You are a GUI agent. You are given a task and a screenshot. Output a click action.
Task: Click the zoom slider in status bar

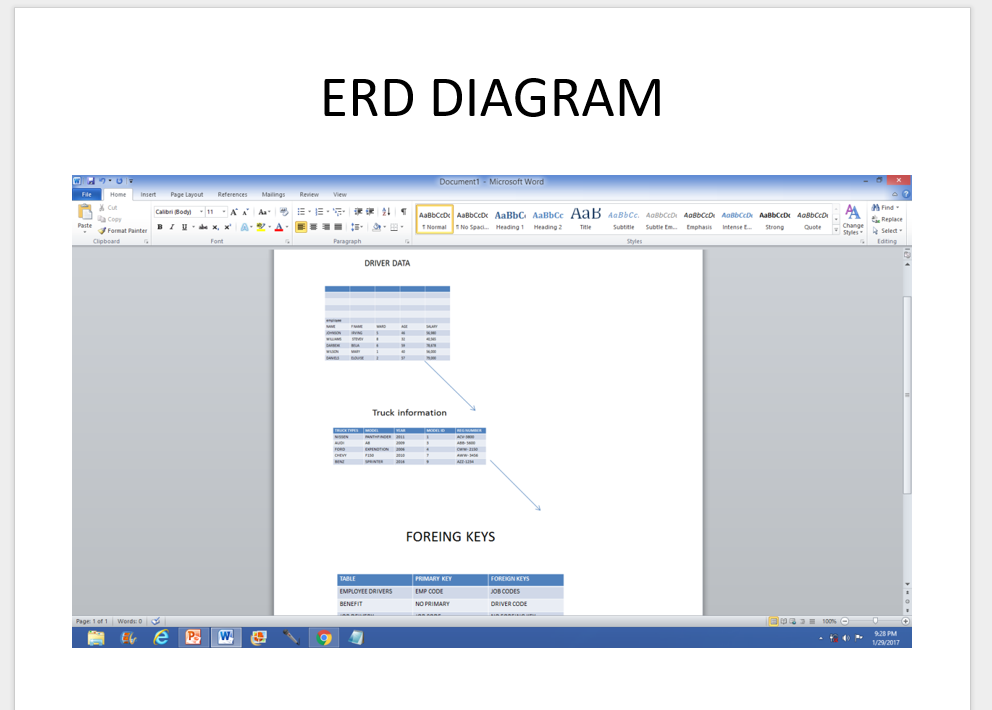[875, 621]
